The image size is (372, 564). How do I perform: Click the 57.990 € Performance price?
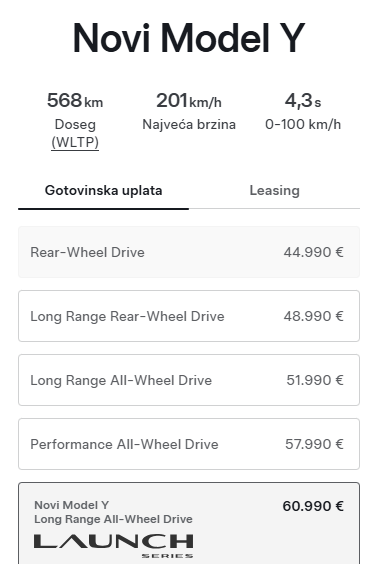click(x=314, y=444)
